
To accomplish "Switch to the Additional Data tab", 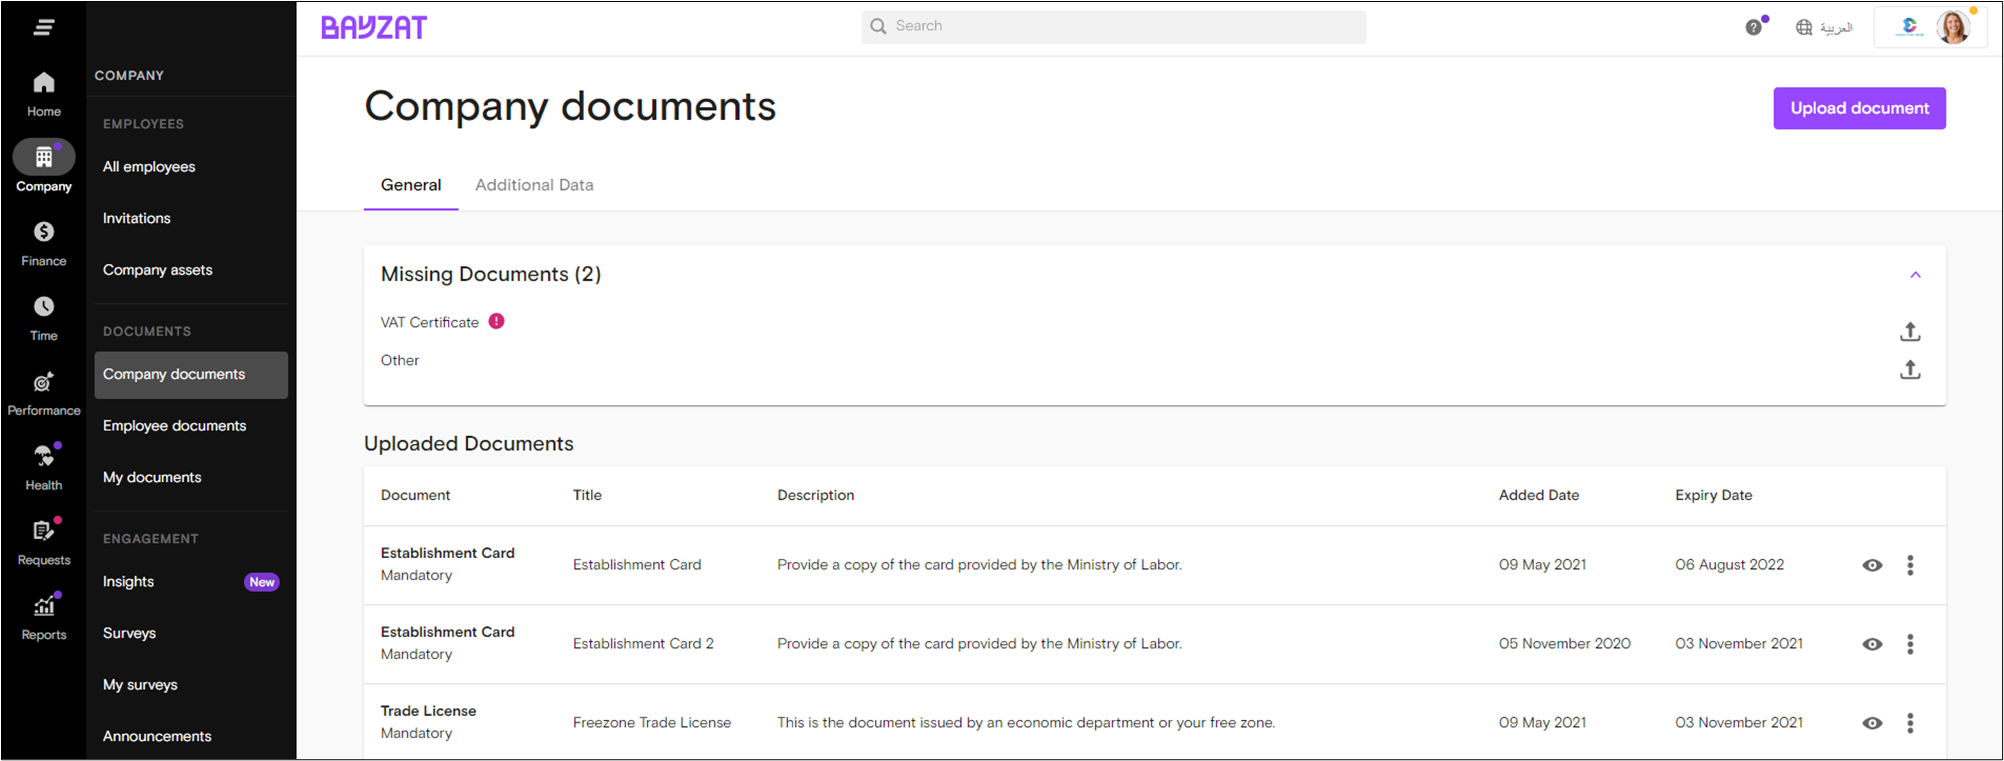I will [x=534, y=185].
